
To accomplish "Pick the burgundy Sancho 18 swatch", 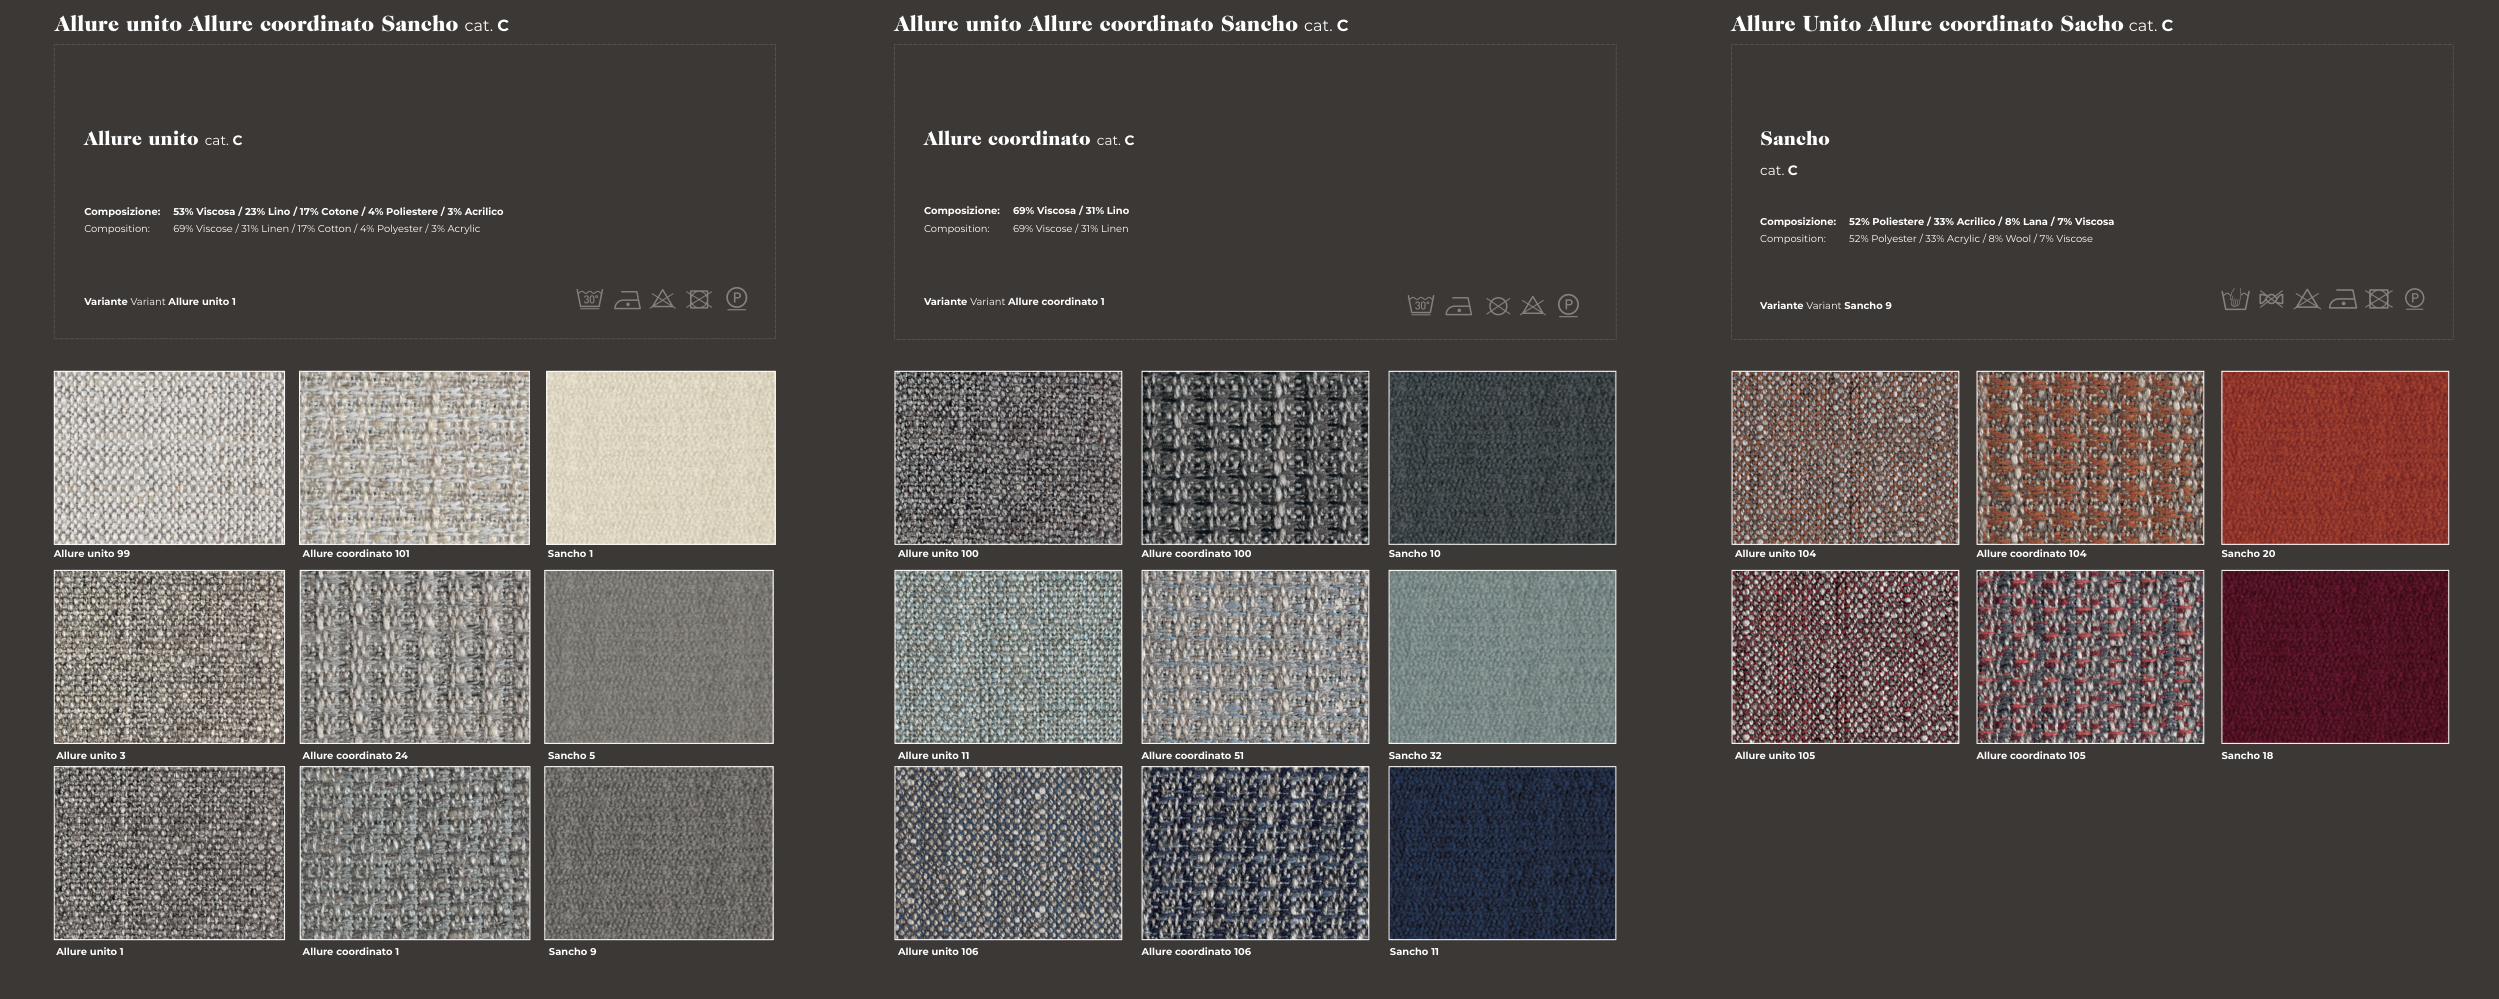I will point(2334,657).
